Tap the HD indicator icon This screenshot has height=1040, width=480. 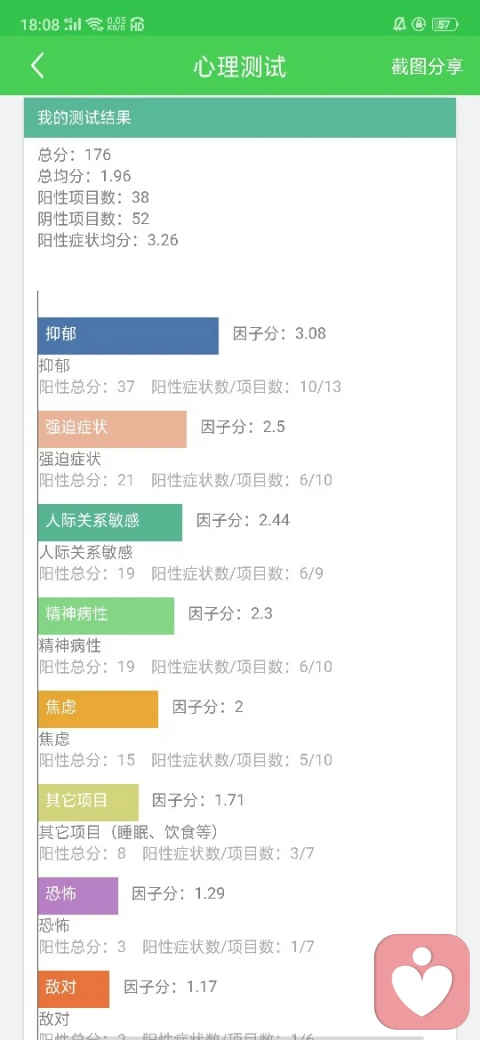pyautogui.click(x=137, y=25)
